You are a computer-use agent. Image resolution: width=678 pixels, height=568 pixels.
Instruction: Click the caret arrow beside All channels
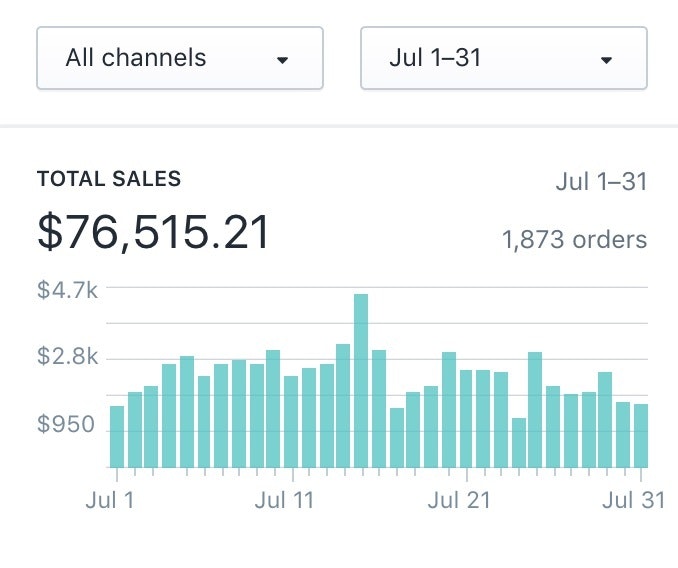[282, 60]
